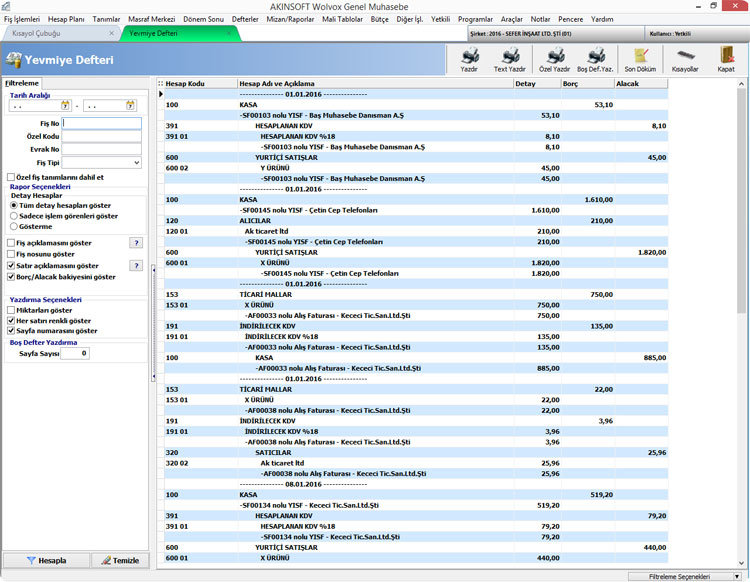Viewport: 750px width, 582px height.
Task: Open the Yardım menu
Action: click(x=602, y=19)
